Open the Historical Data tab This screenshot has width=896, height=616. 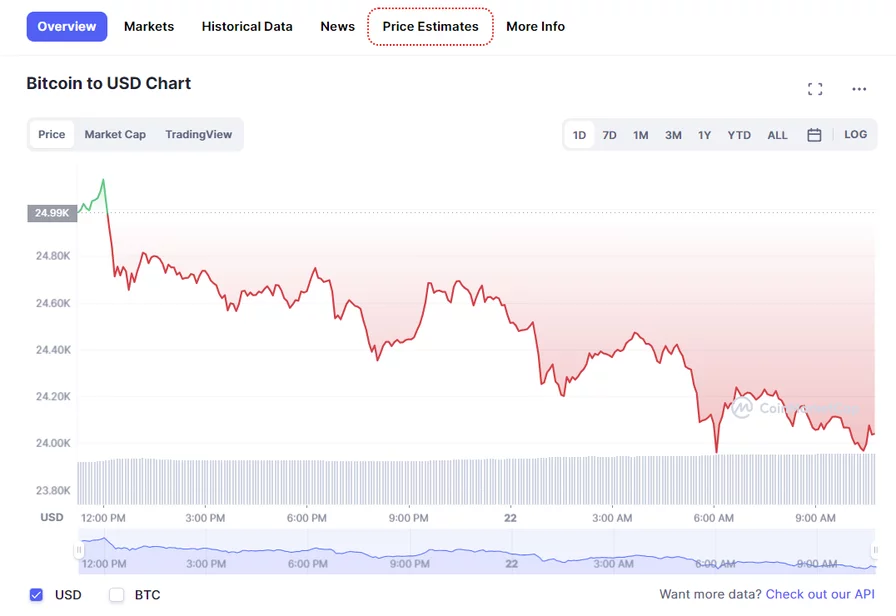click(x=247, y=27)
